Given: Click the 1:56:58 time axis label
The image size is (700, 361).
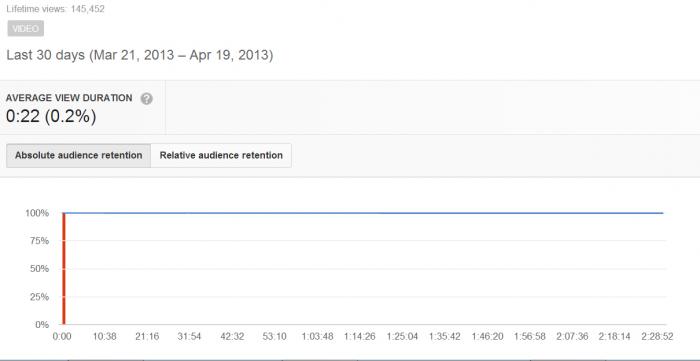Looking at the screenshot, I should (x=529, y=336).
